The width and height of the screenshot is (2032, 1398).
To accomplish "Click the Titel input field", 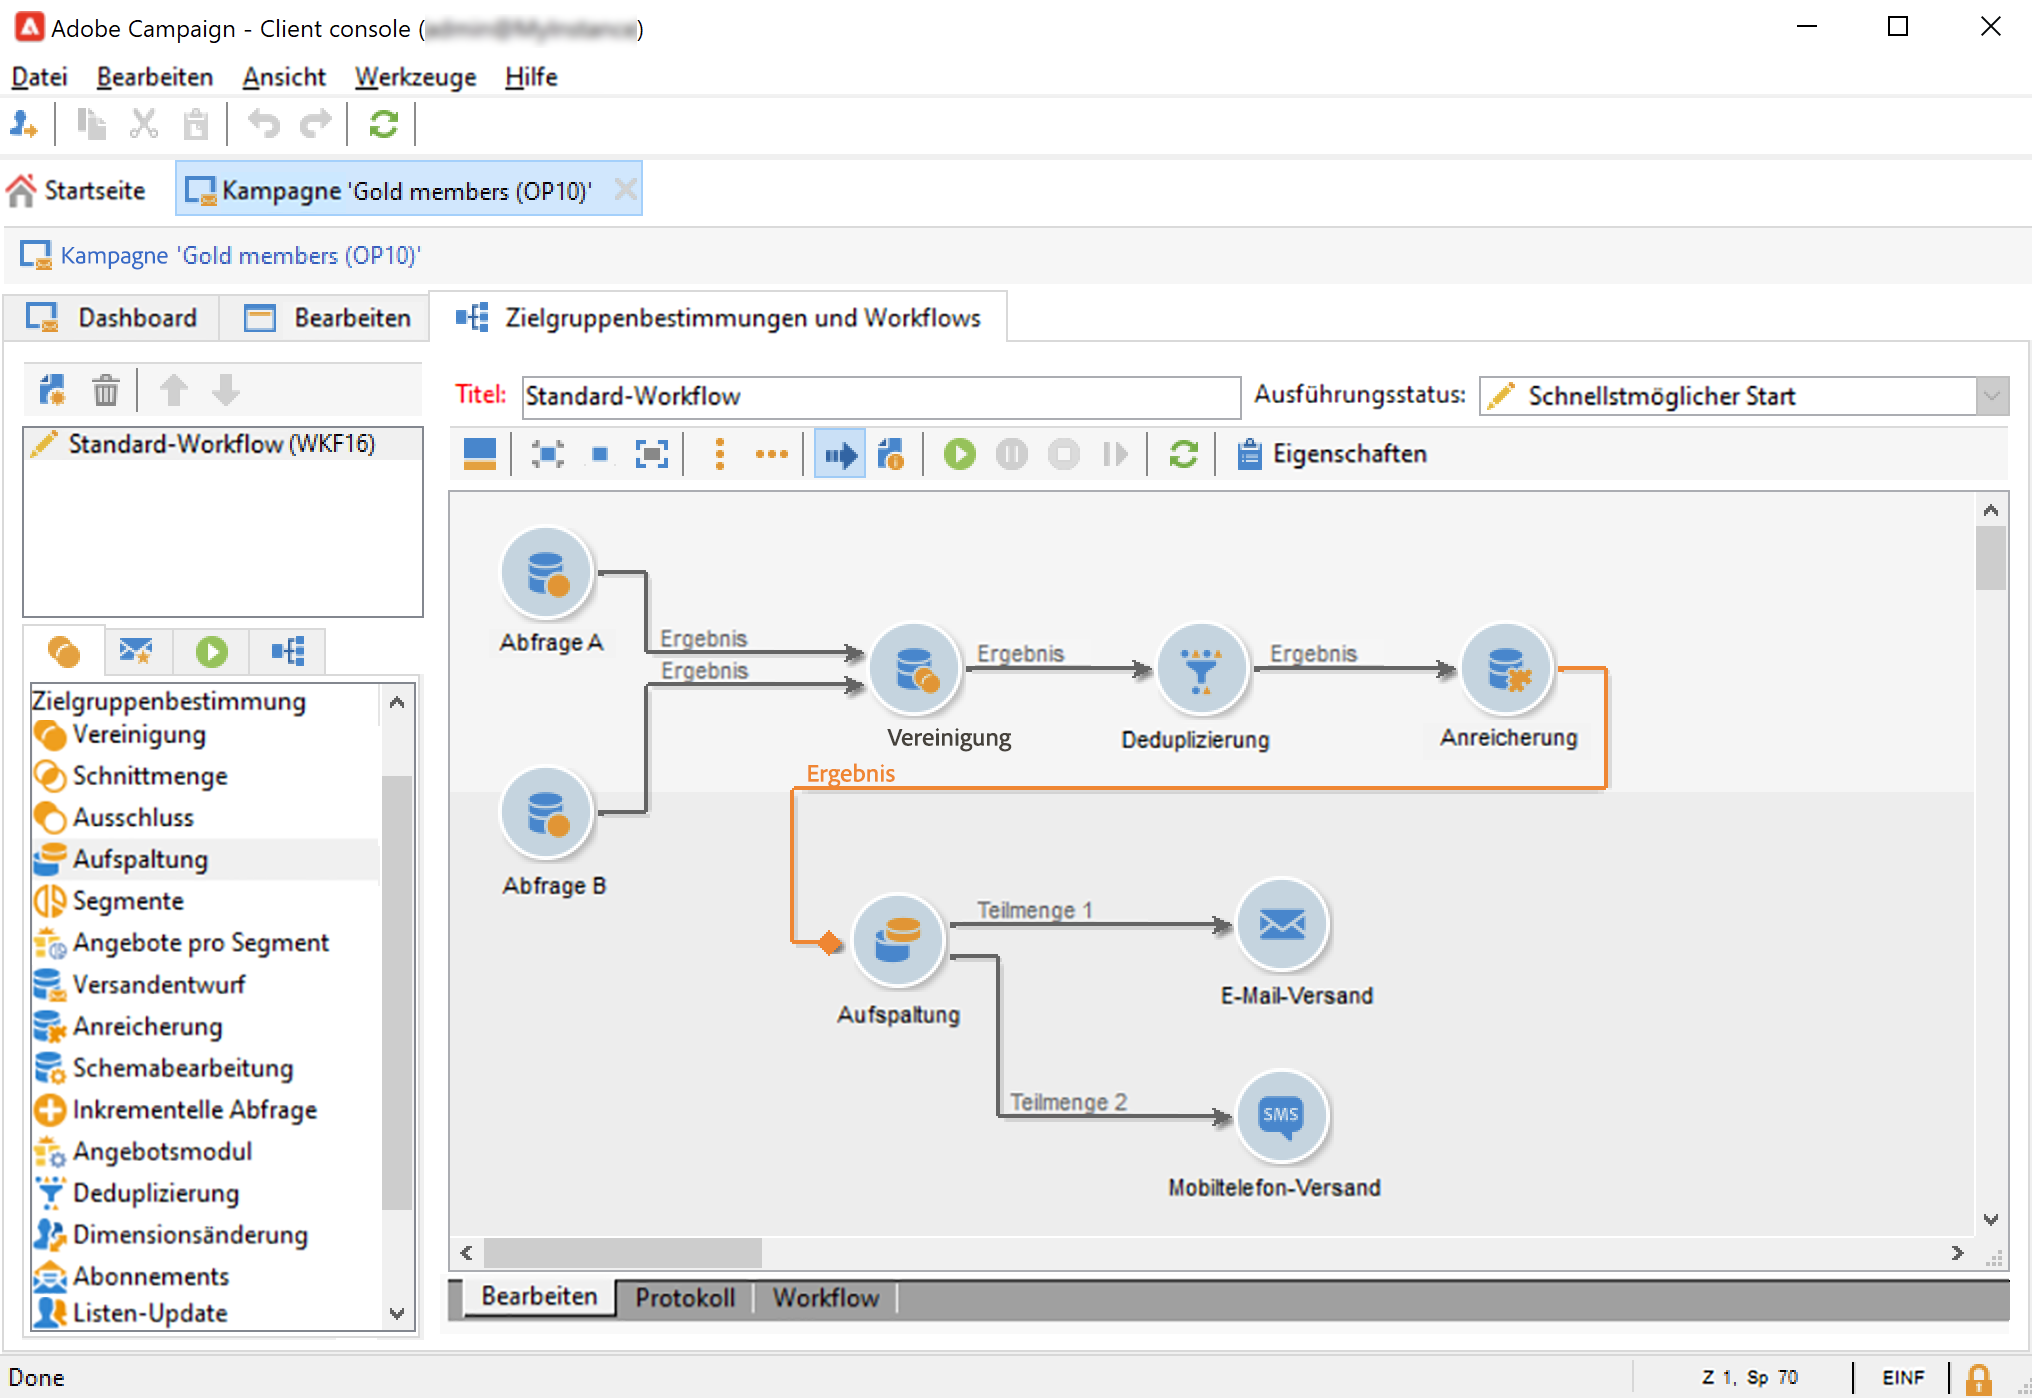I will click(880, 396).
